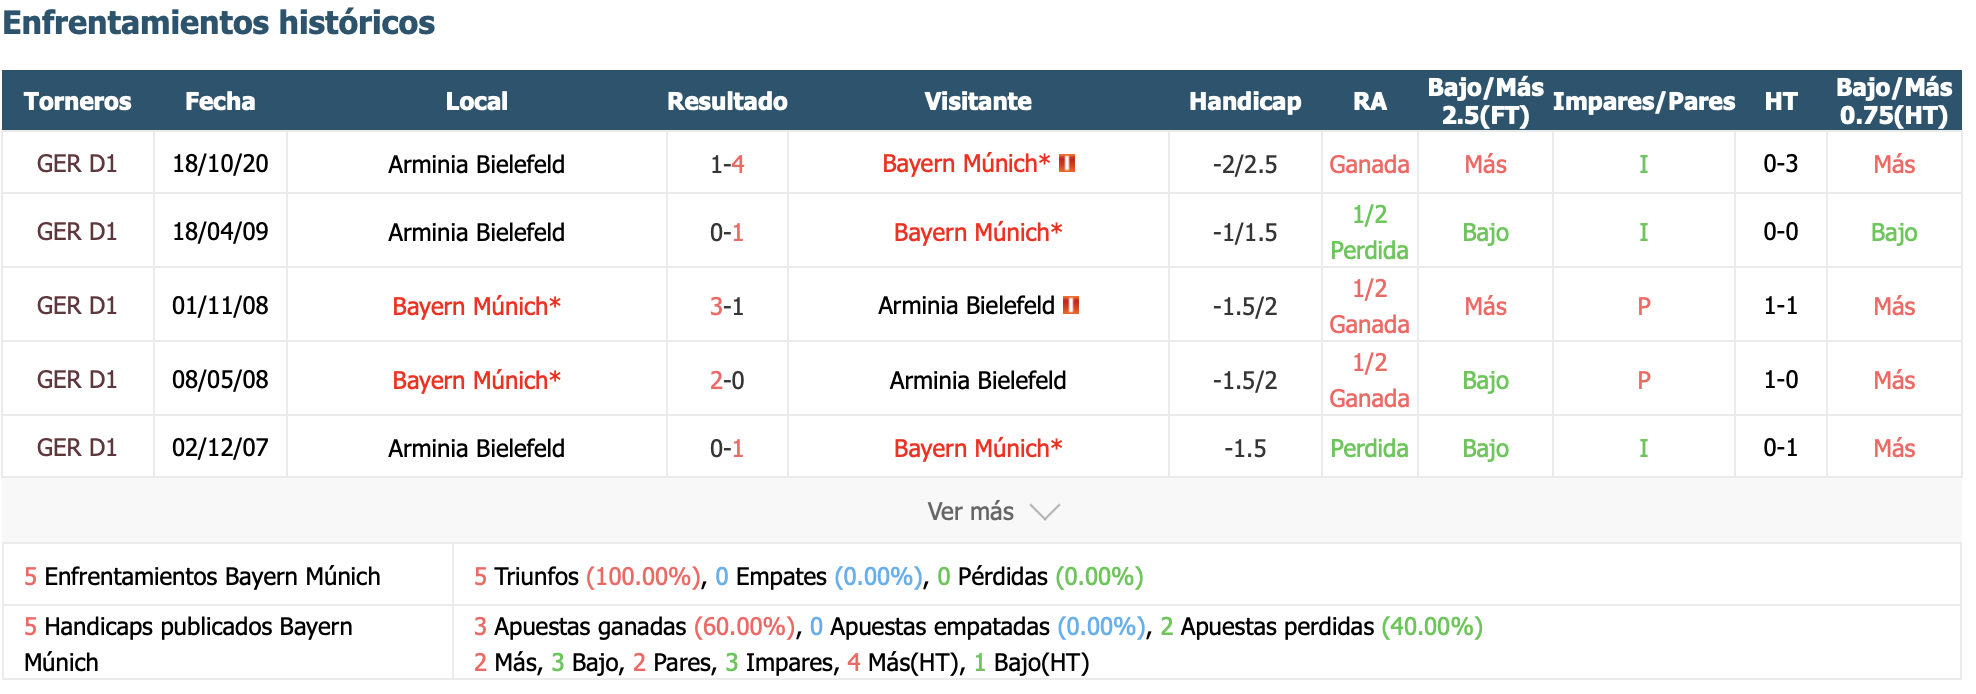Click the 3-1 result score

[x=727, y=306]
